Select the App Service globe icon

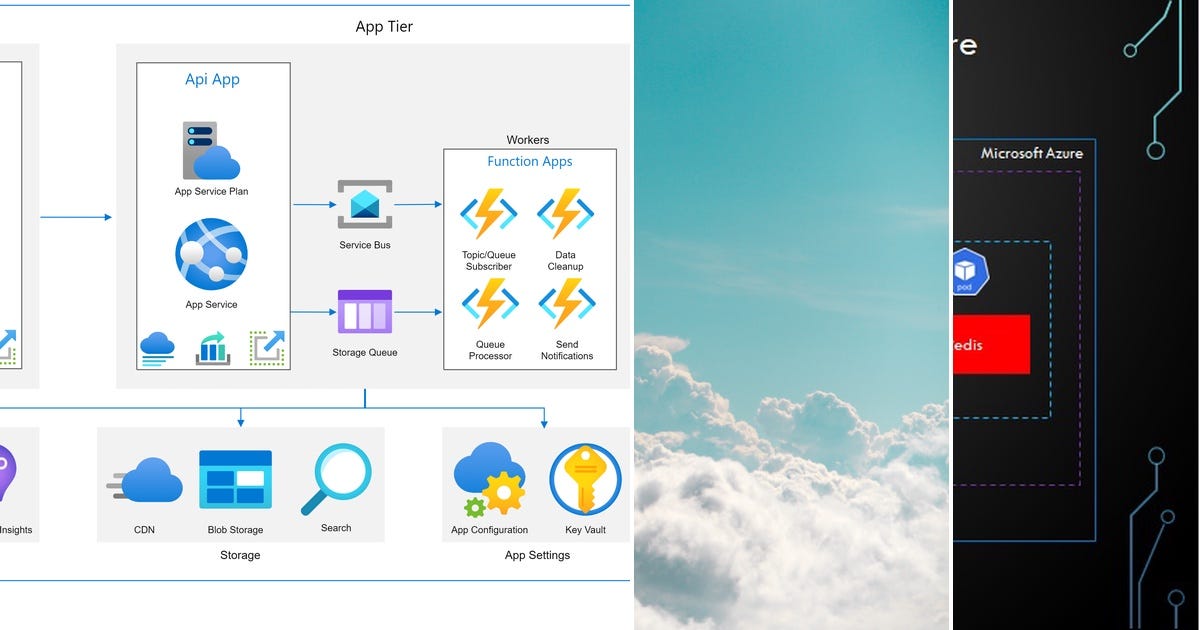click(x=211, y=254)
